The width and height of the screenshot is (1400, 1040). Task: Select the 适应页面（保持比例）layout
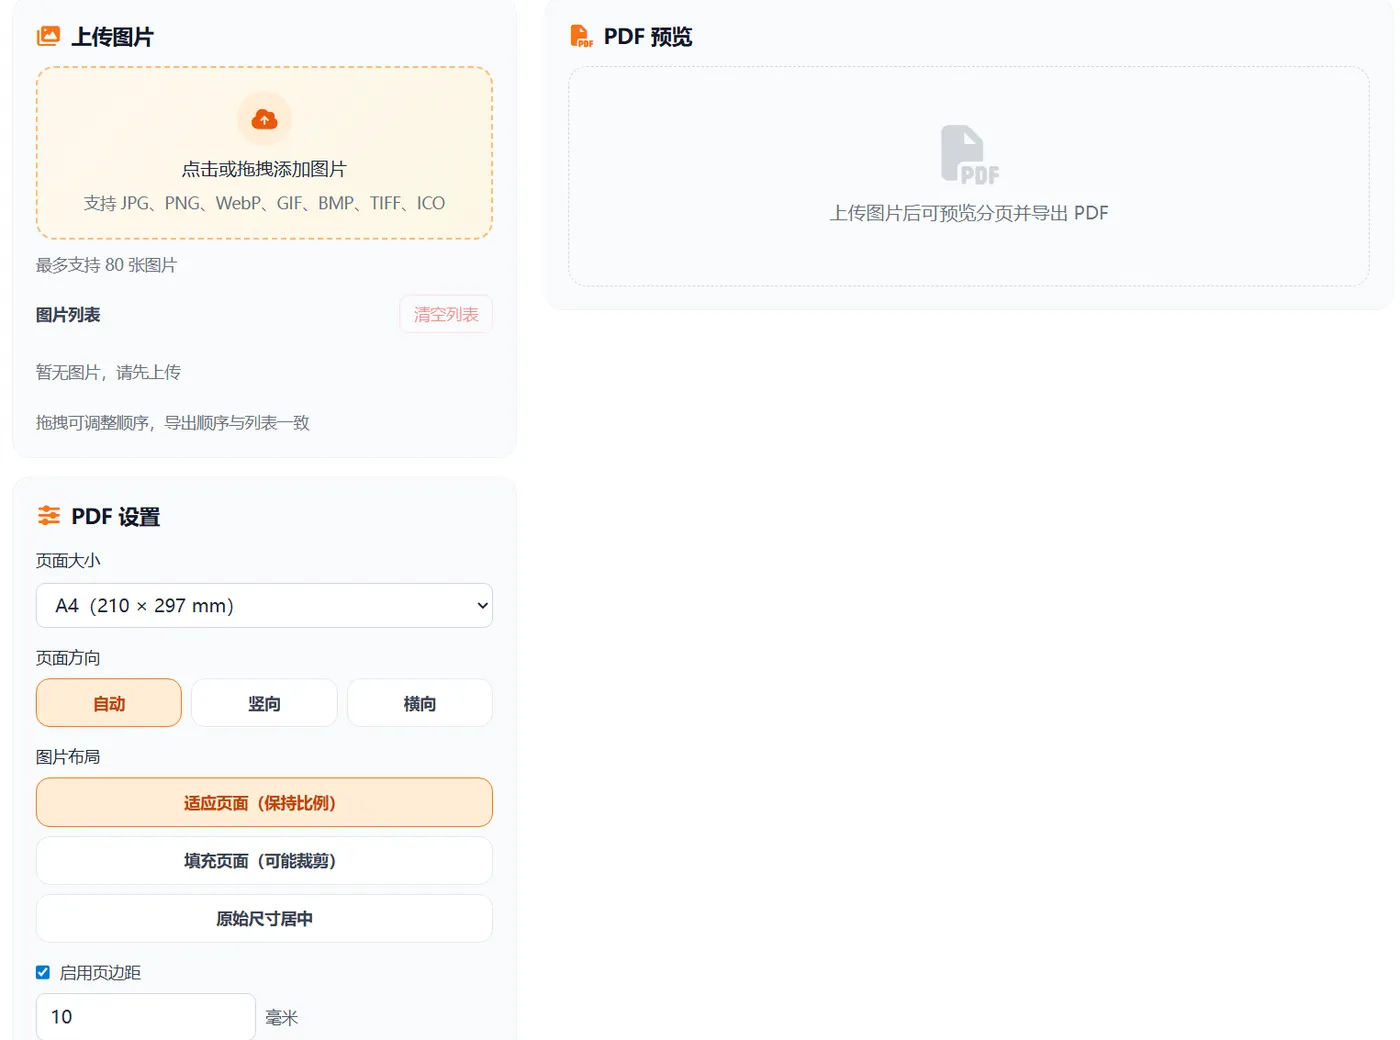click(264, 802)
